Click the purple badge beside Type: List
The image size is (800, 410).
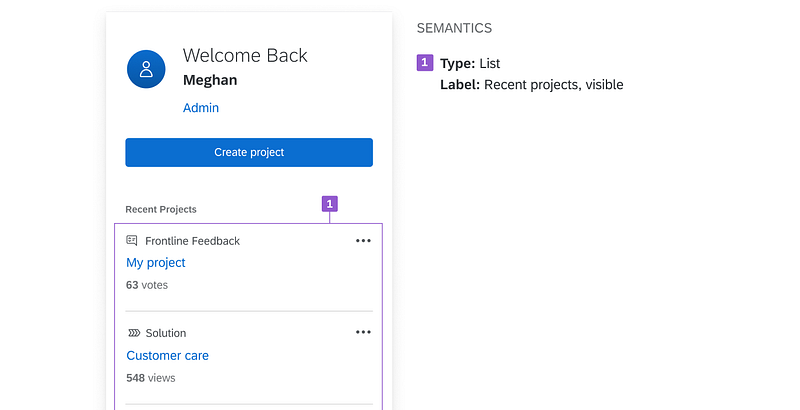(425, 63)
